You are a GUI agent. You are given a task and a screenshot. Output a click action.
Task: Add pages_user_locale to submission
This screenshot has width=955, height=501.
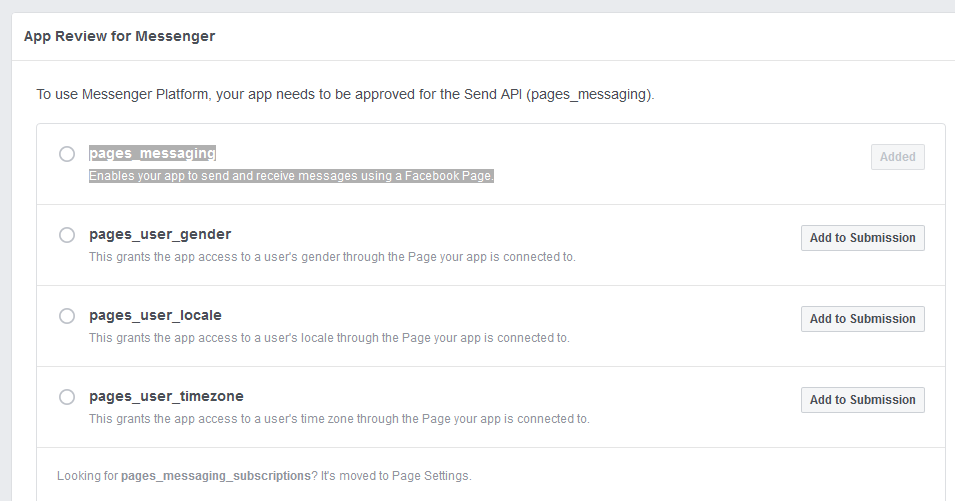[x=862, y=319]
